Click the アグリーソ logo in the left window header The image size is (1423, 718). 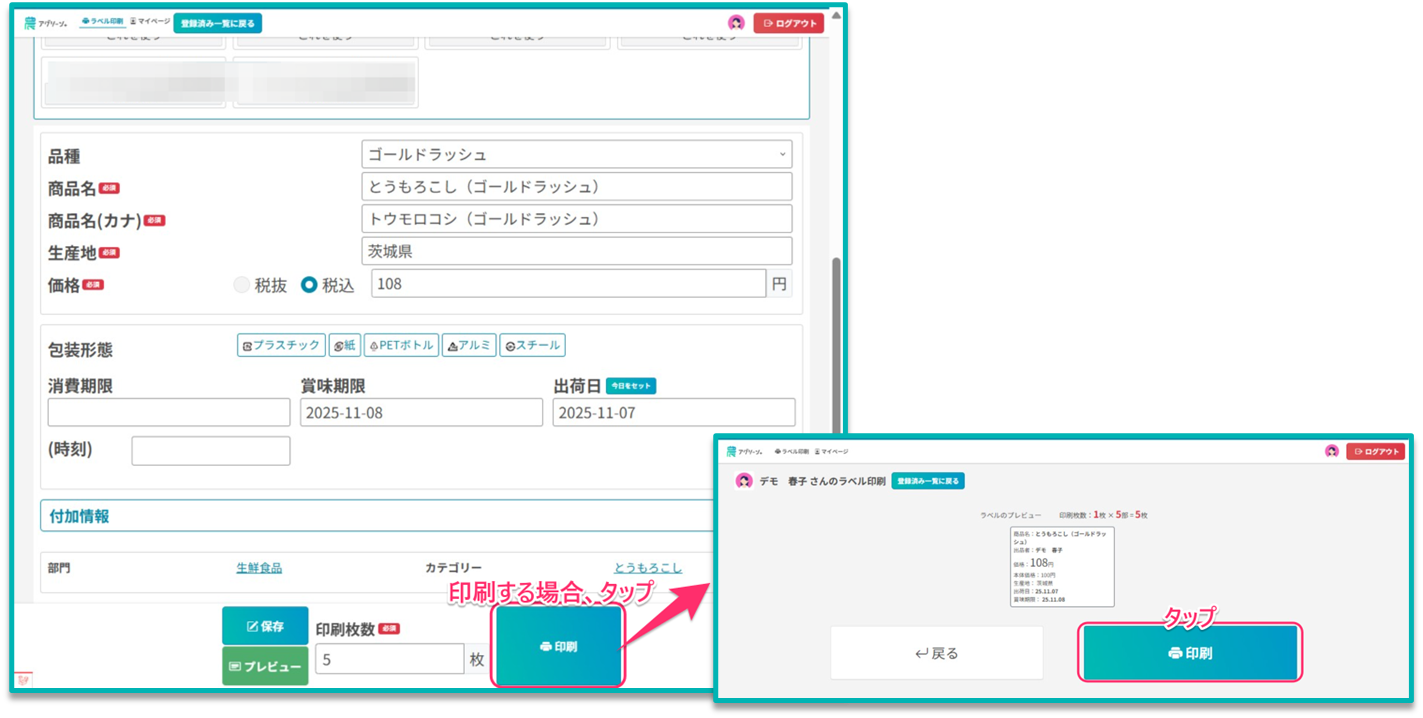coord(45,22)
